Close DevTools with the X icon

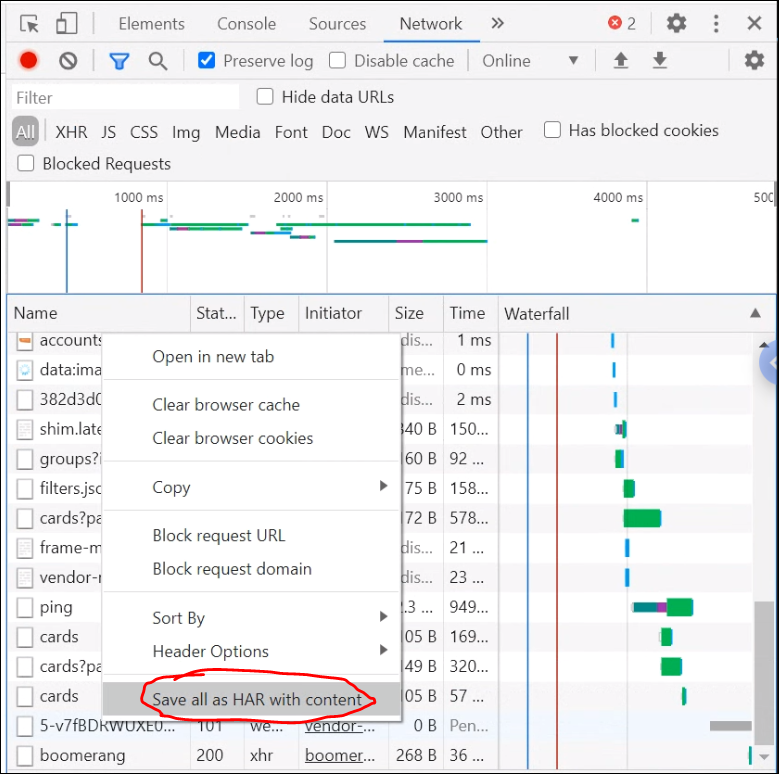point(754,23)
